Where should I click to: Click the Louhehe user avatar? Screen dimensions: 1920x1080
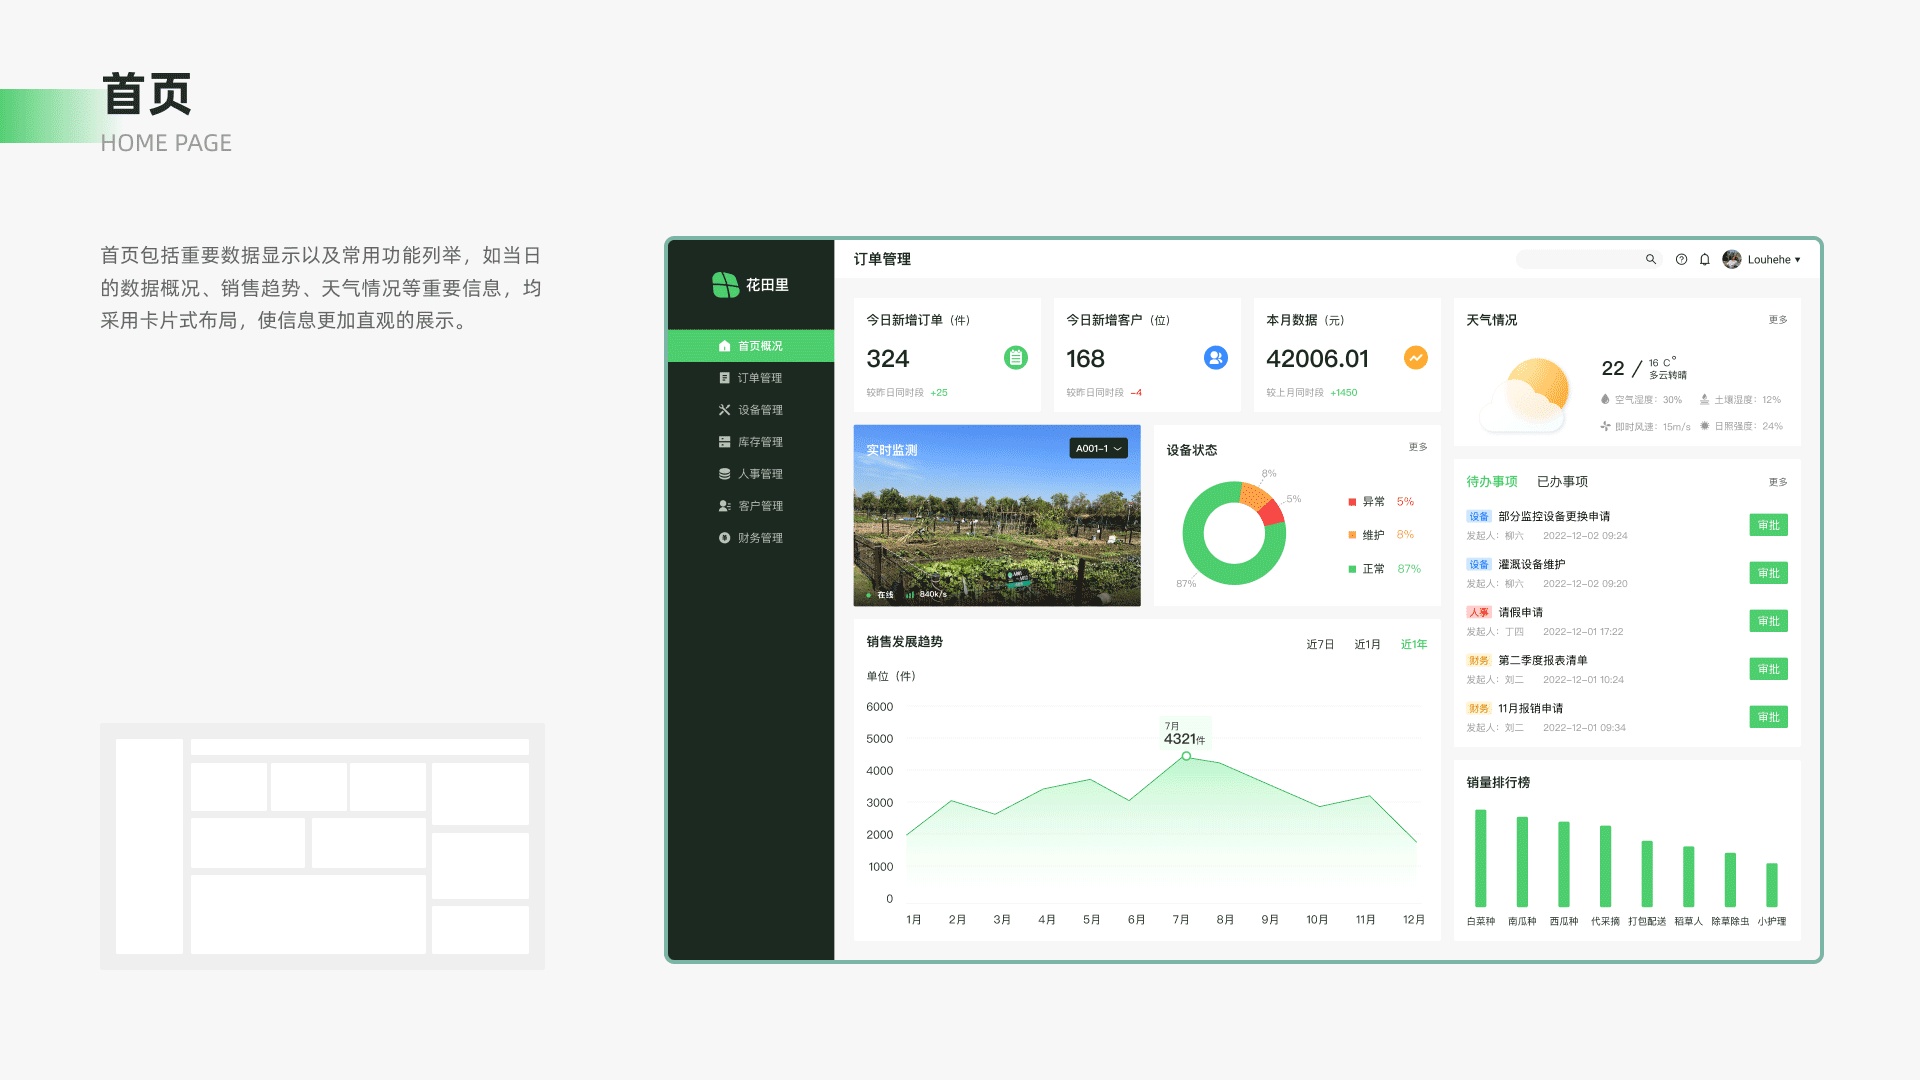point(1732,259)
